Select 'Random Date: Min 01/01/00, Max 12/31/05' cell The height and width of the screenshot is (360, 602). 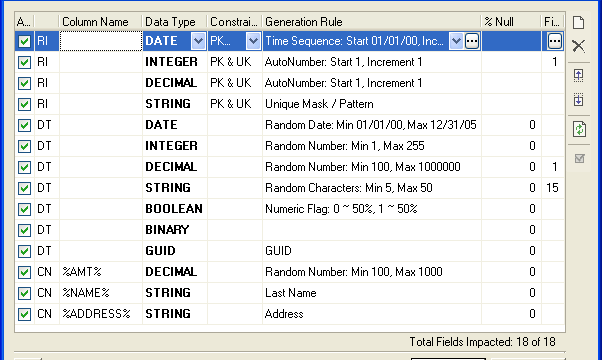pos(372,125)
